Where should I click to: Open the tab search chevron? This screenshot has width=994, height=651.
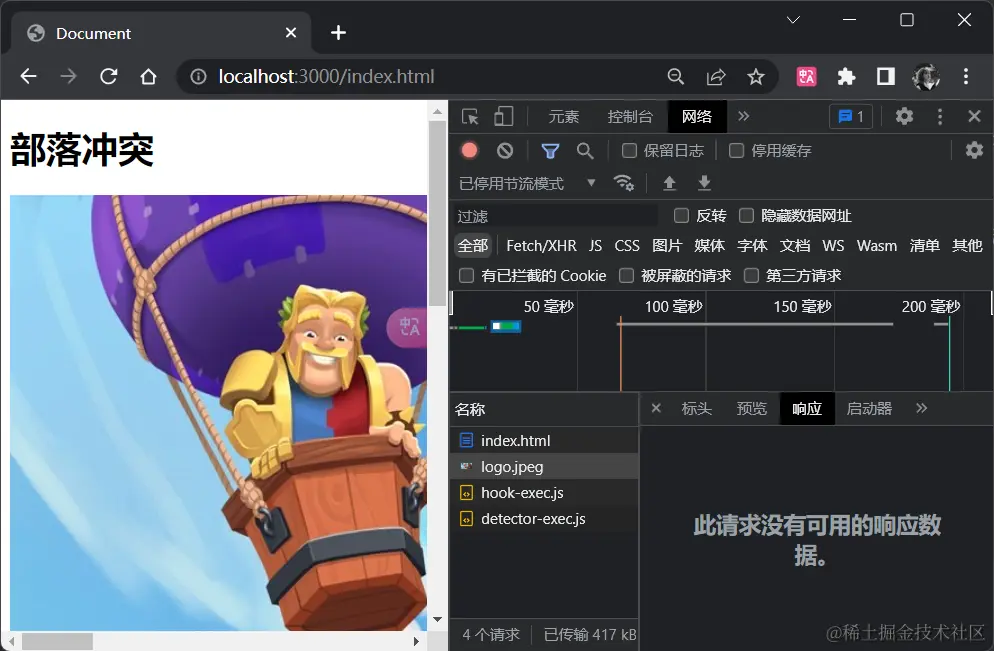793,20
